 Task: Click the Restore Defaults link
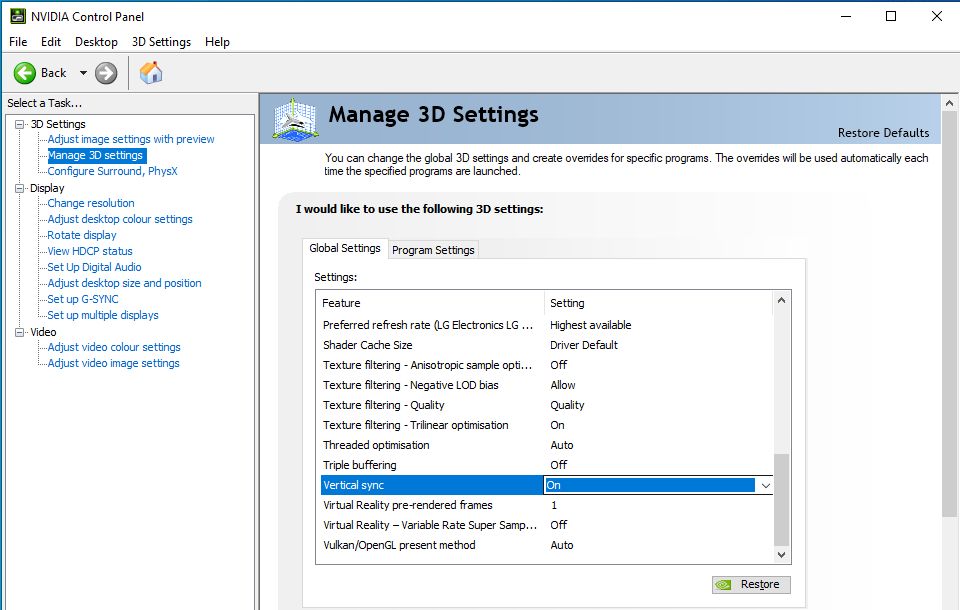883,133
